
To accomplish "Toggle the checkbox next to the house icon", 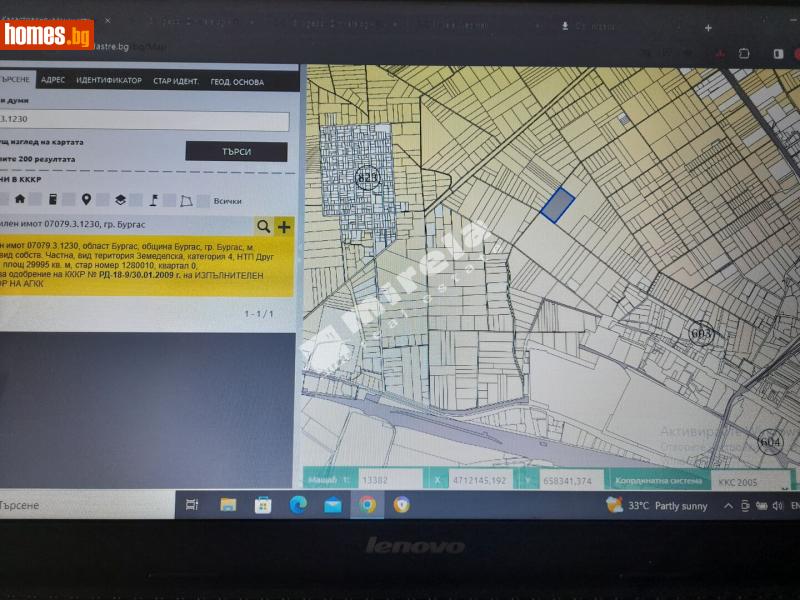I will [x=36, y=200].
